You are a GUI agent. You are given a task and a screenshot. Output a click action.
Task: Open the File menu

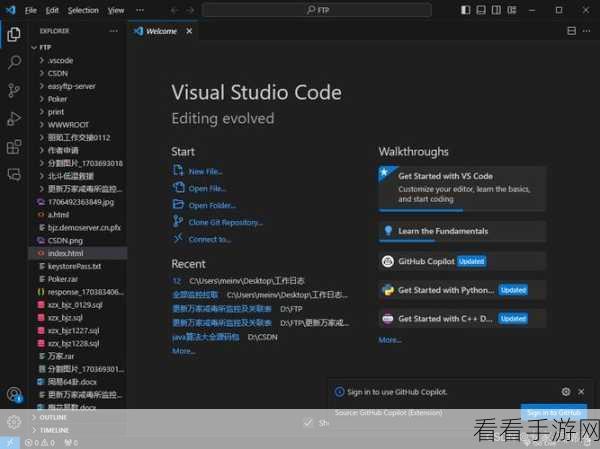tap(31, 10)
